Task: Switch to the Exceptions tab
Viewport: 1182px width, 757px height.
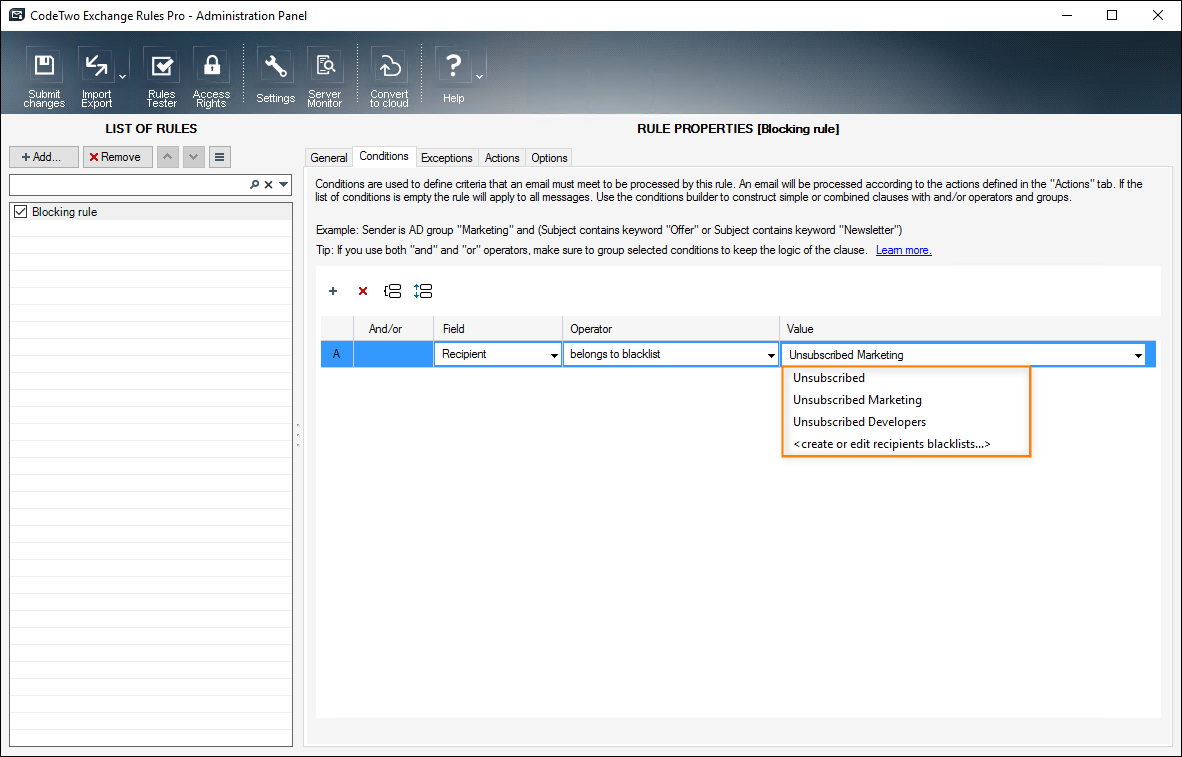Action: (446, 158)
